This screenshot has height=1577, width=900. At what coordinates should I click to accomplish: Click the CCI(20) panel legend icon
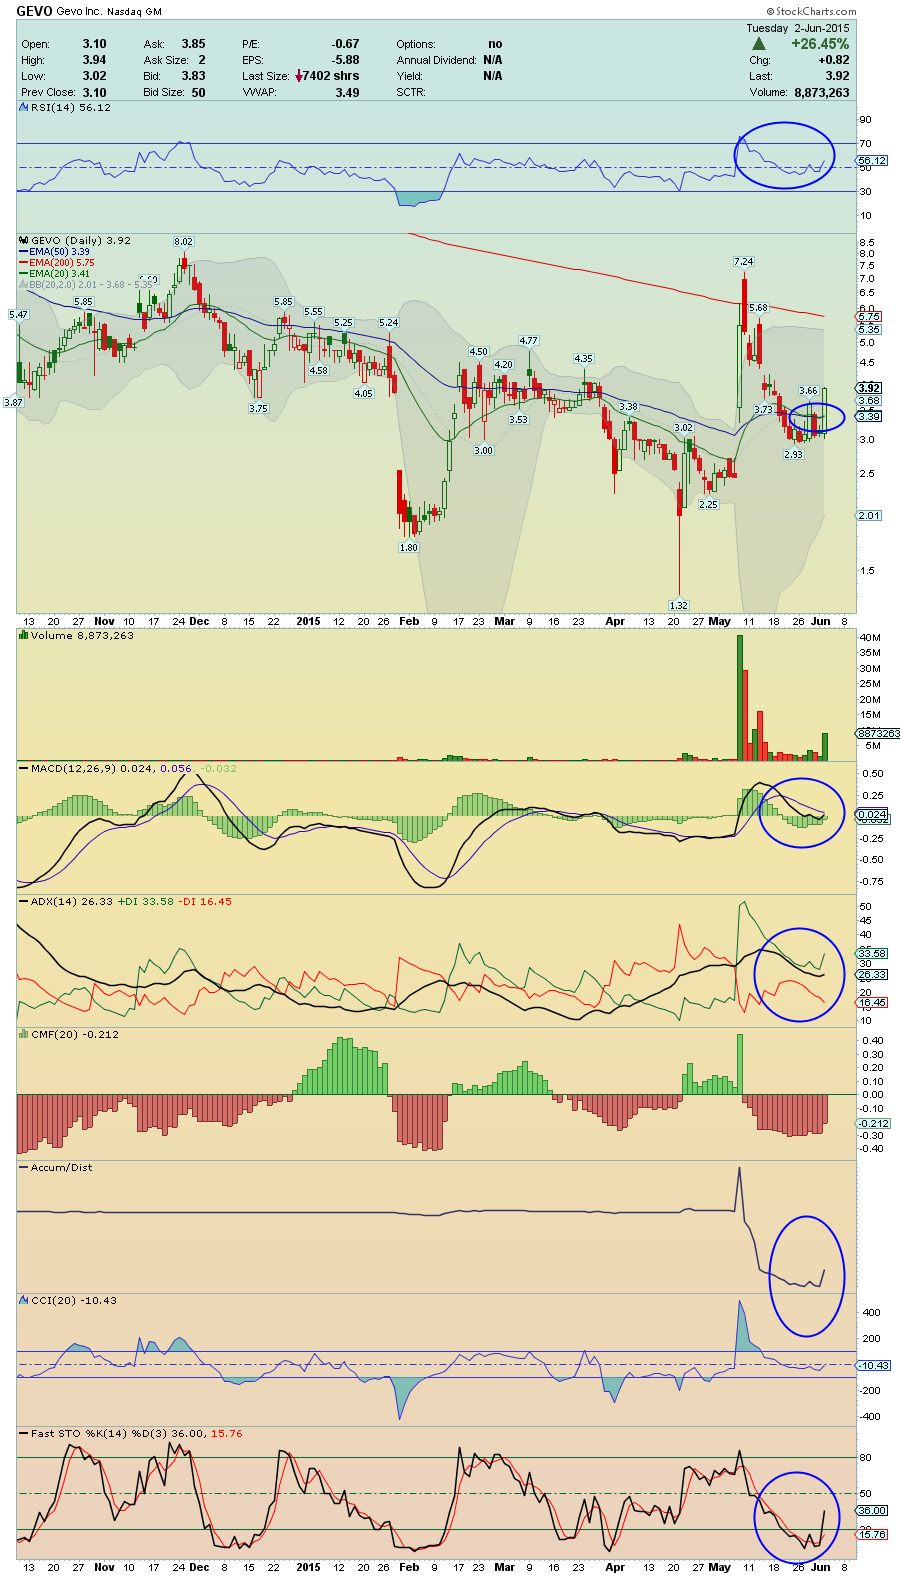pyautogui.click(x=24, y=1300)
